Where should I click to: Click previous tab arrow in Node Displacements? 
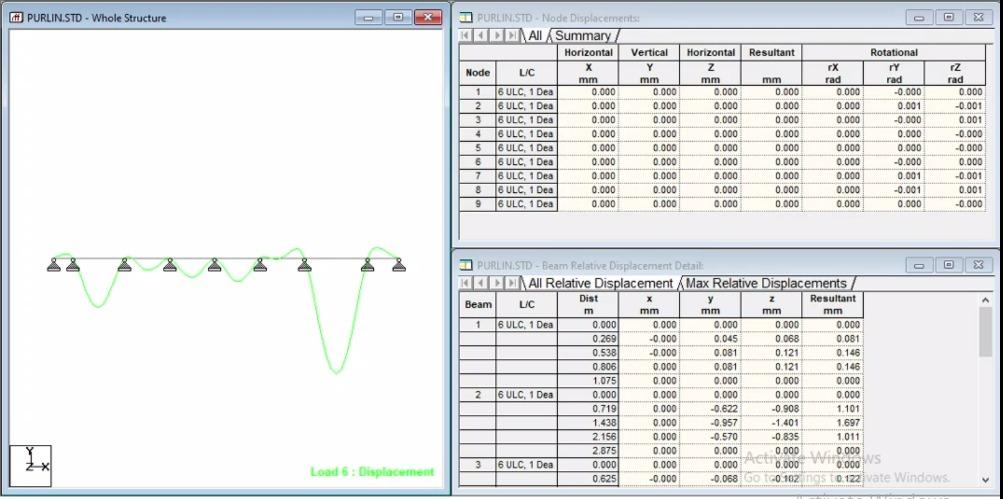[480, 36]
